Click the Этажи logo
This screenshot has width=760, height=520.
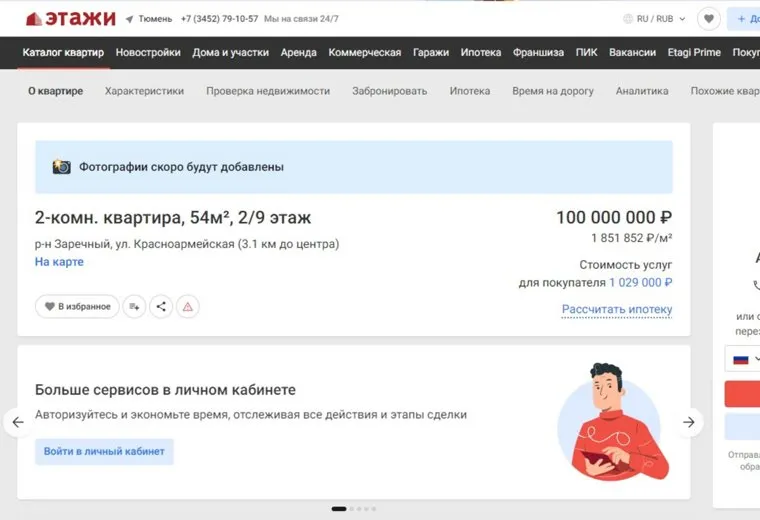click(70, 18)
